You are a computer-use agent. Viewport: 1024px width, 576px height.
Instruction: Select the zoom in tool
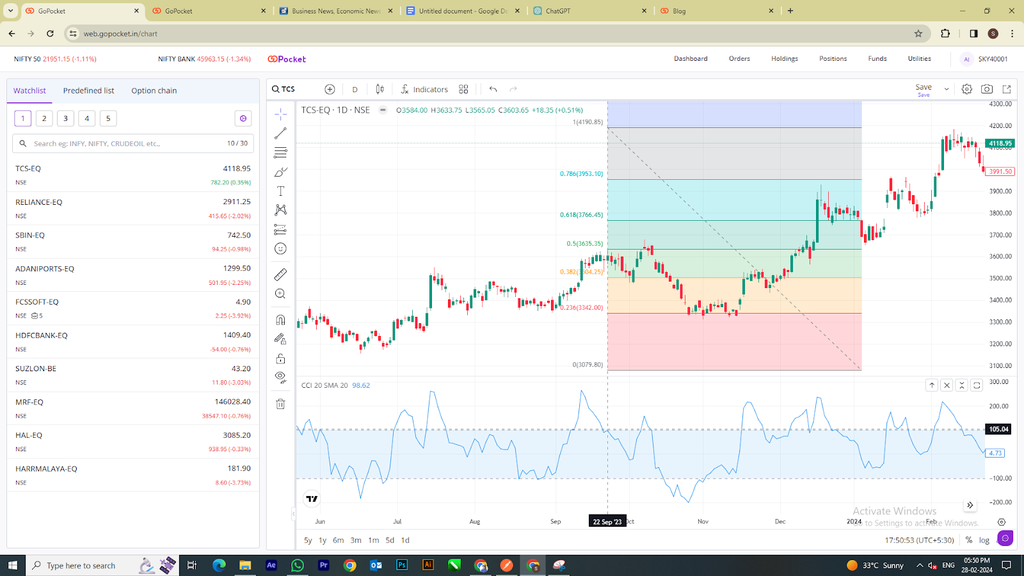(x=280, y=294)
